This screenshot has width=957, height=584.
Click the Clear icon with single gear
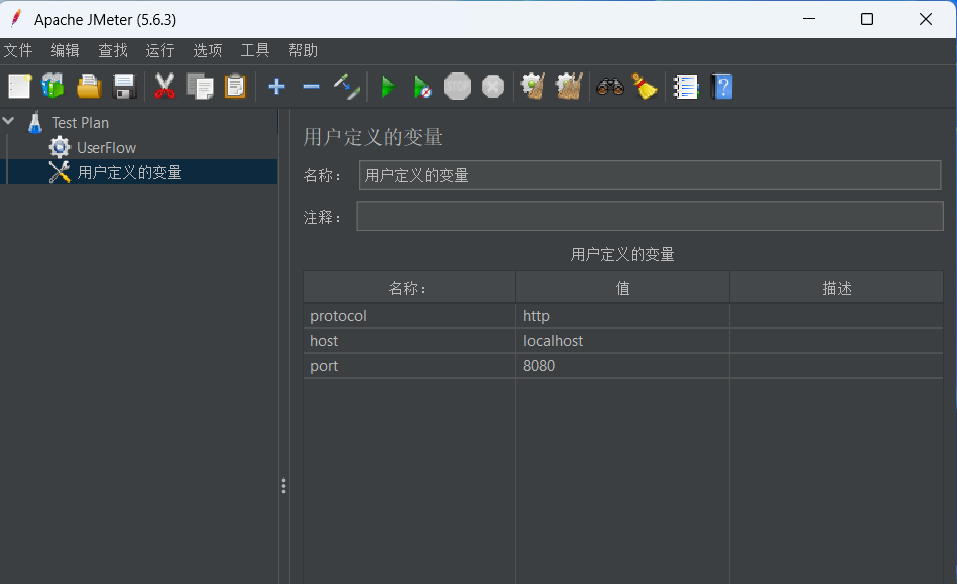(533, 86)
